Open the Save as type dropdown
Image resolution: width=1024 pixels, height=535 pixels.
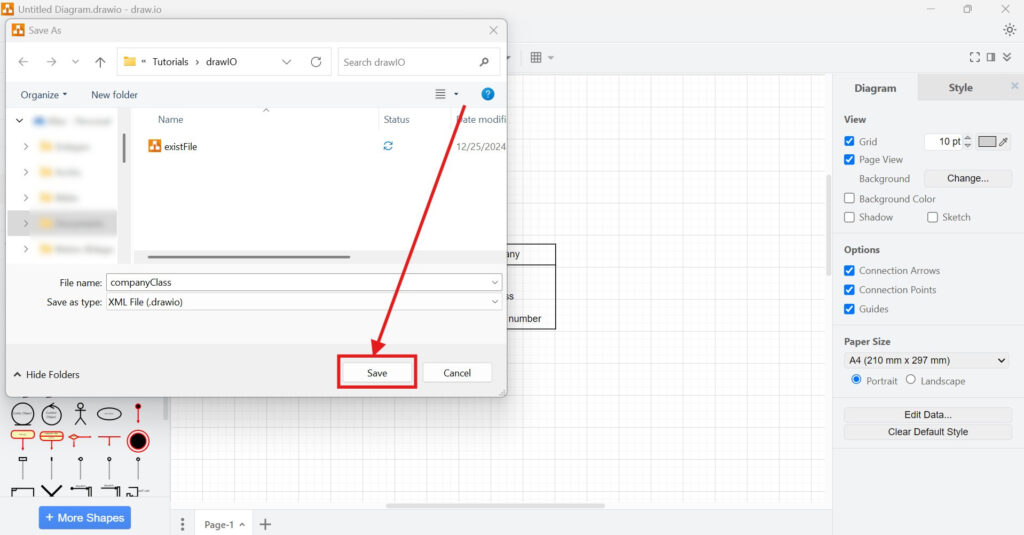(304, 301)
